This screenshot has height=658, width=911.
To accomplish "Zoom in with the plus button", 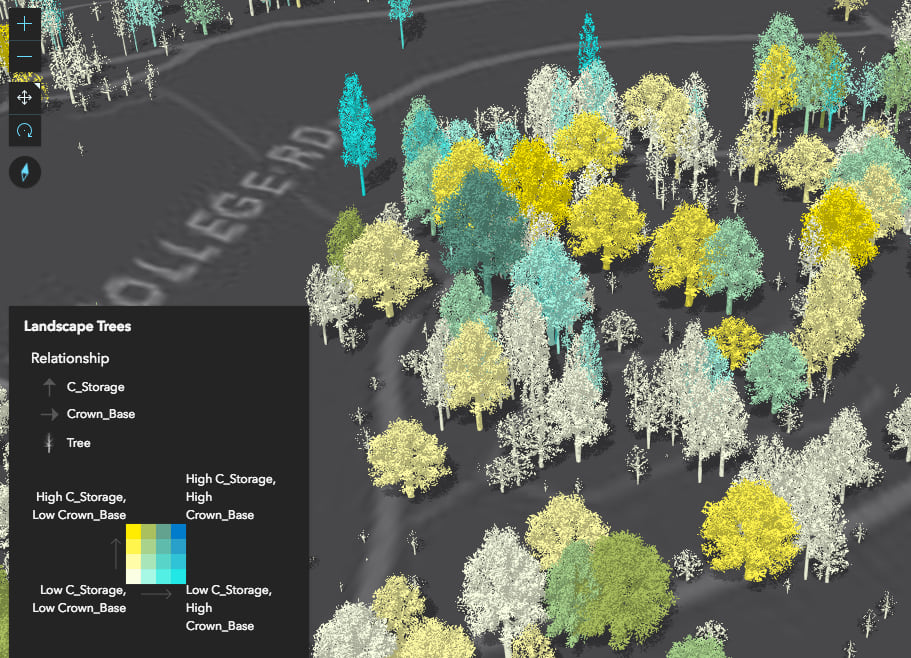I will 24,23.
